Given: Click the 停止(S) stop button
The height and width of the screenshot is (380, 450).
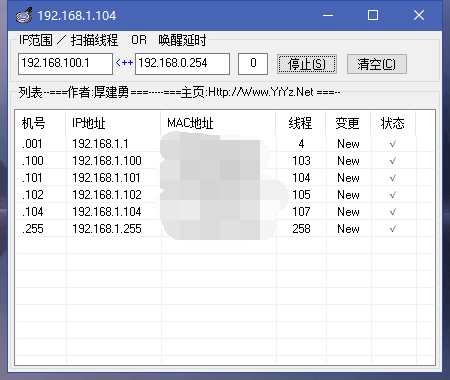Looking at the screenshot, I should [x=307, y=64].
